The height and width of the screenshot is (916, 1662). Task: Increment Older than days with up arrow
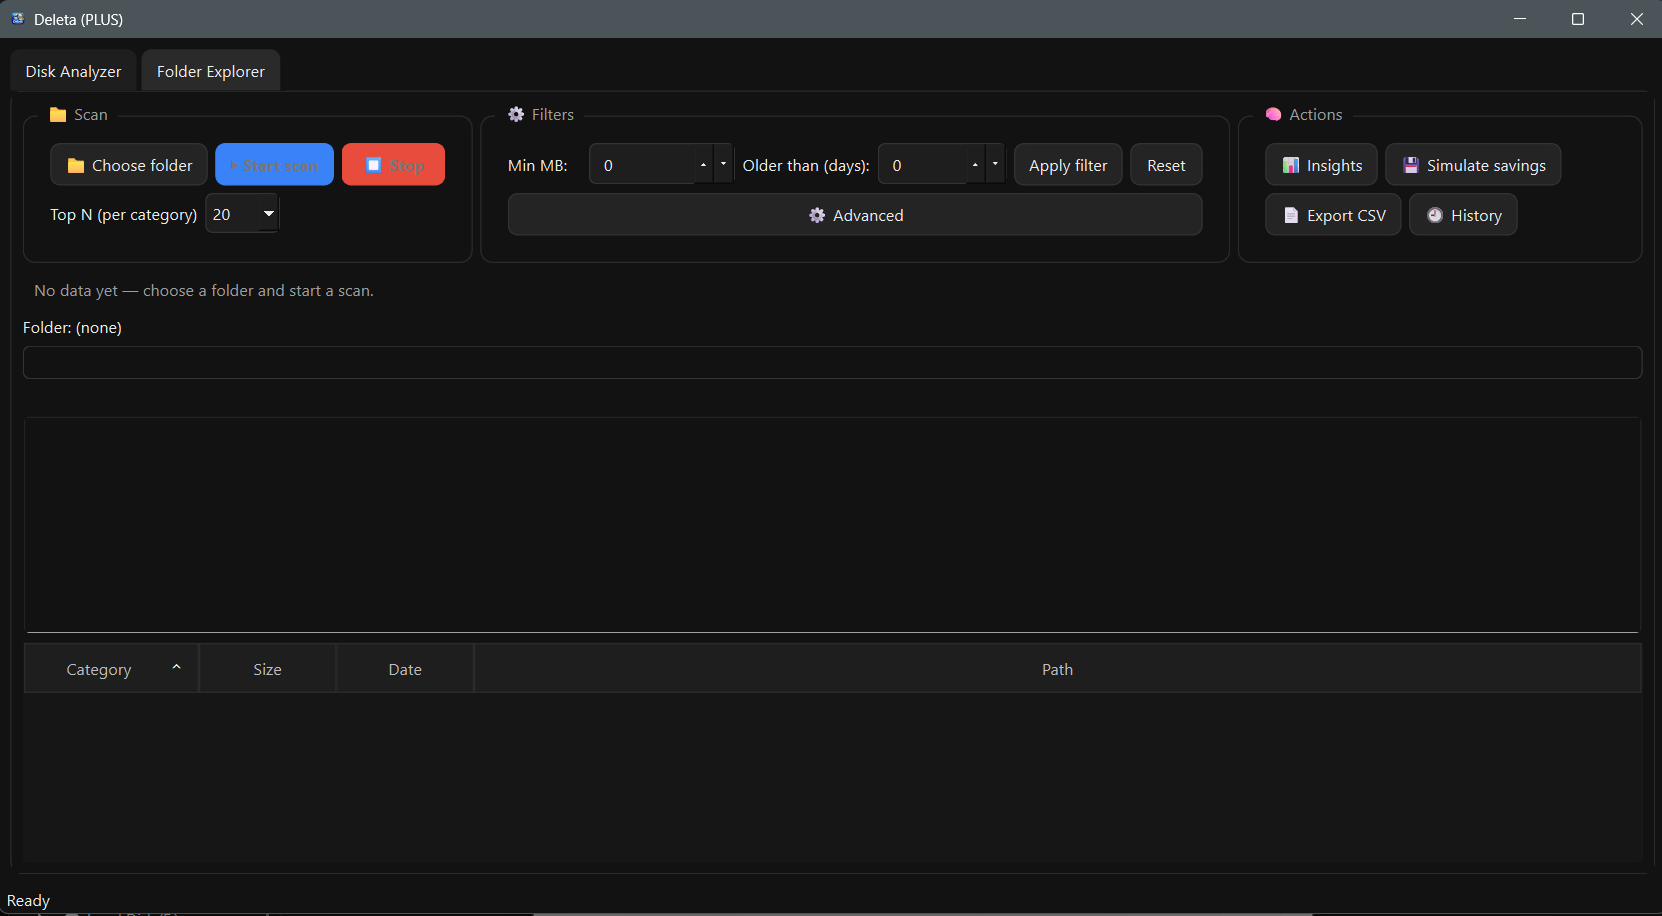pos(975,165)
